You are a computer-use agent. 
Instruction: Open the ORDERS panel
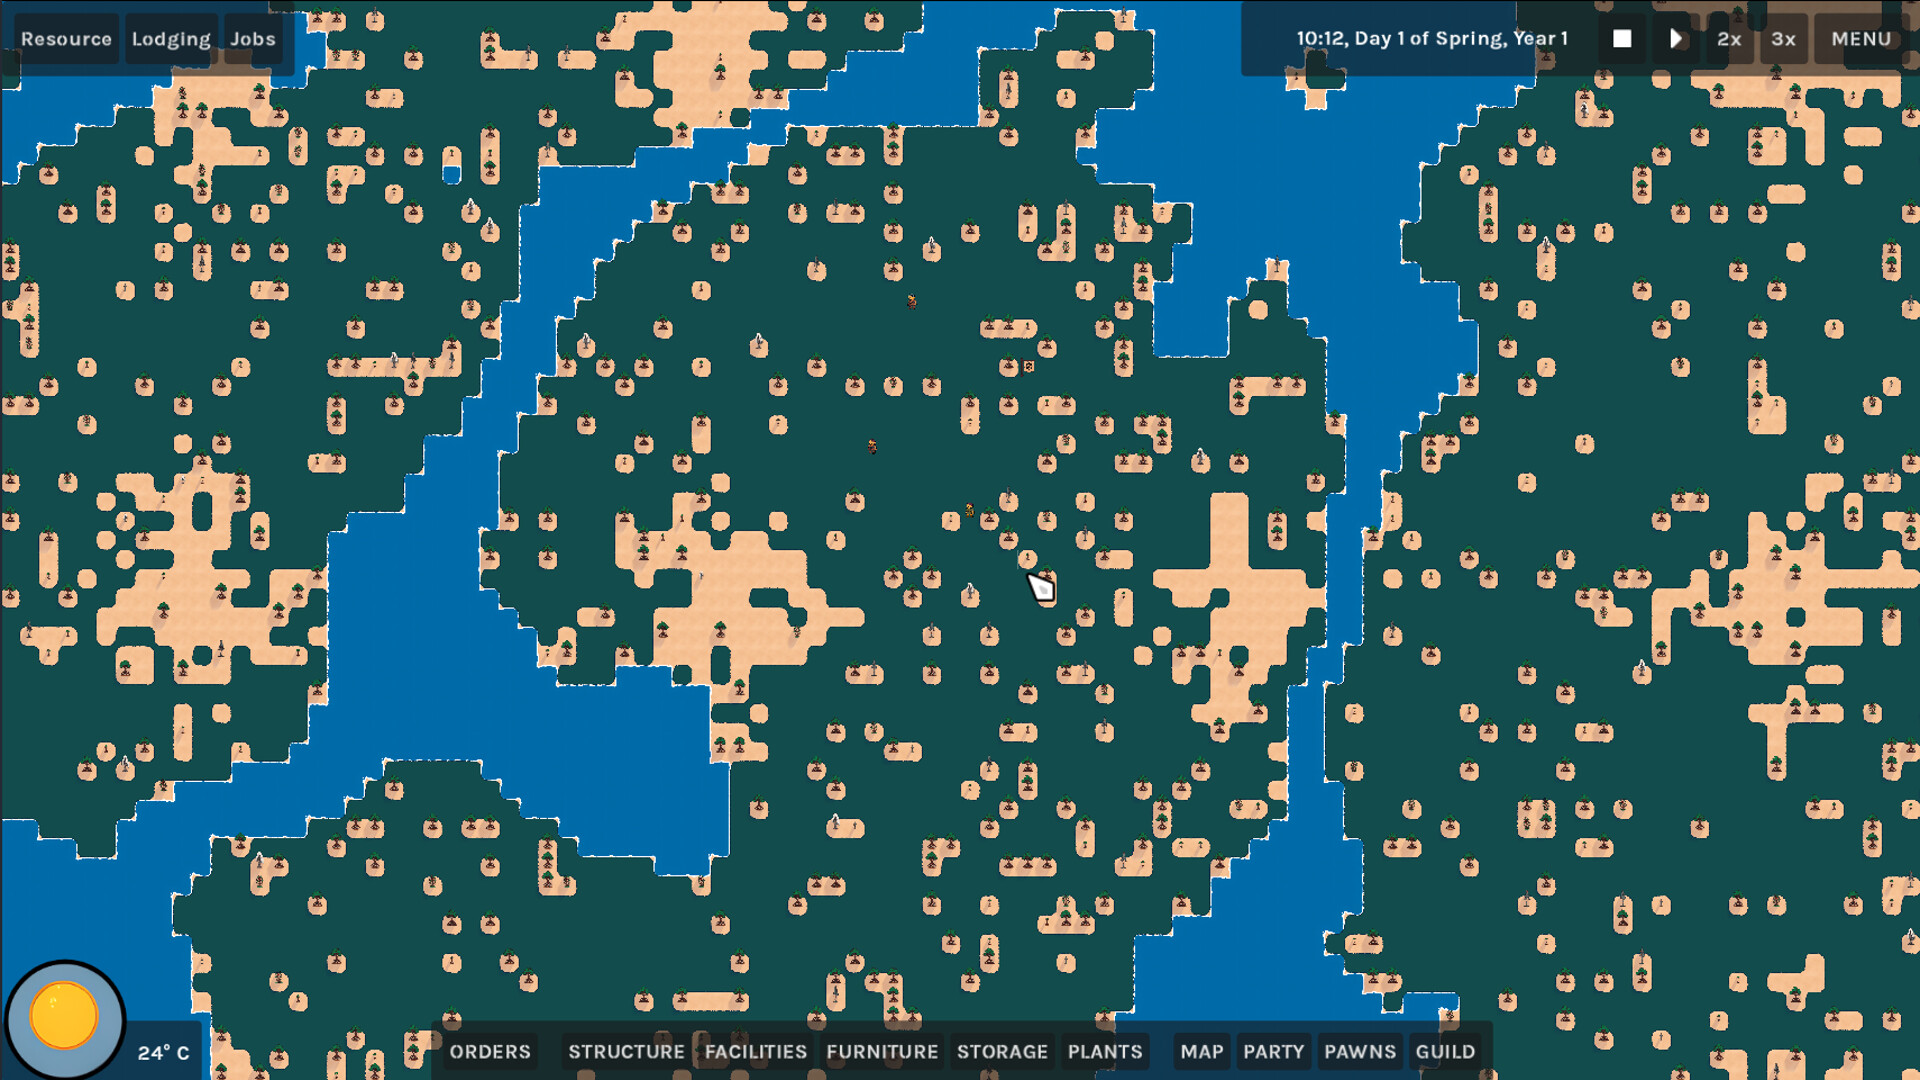pos(490,1051)
